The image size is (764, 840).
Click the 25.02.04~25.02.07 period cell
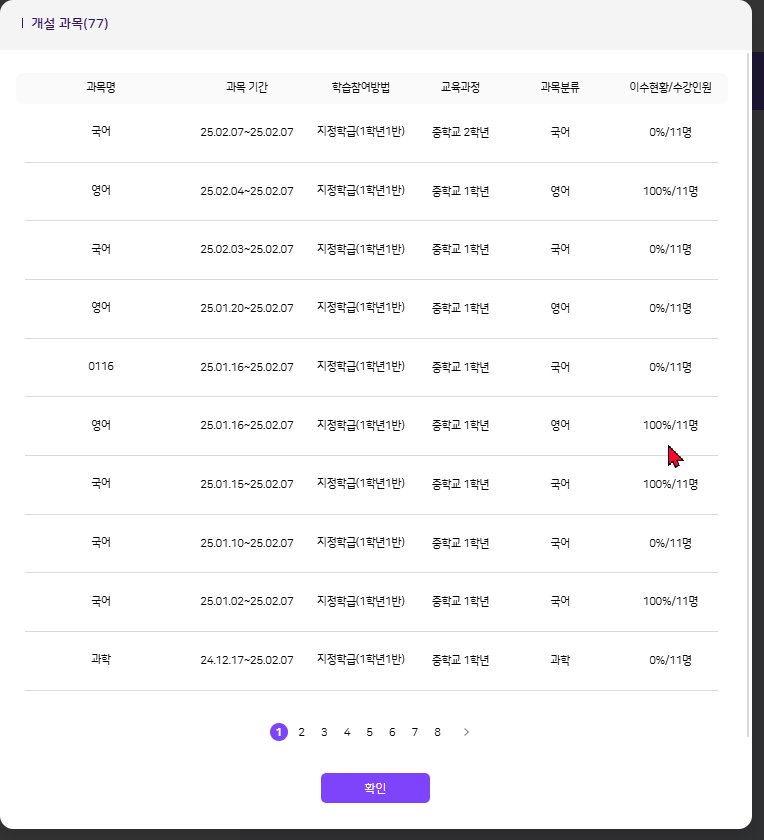point(246,190)
